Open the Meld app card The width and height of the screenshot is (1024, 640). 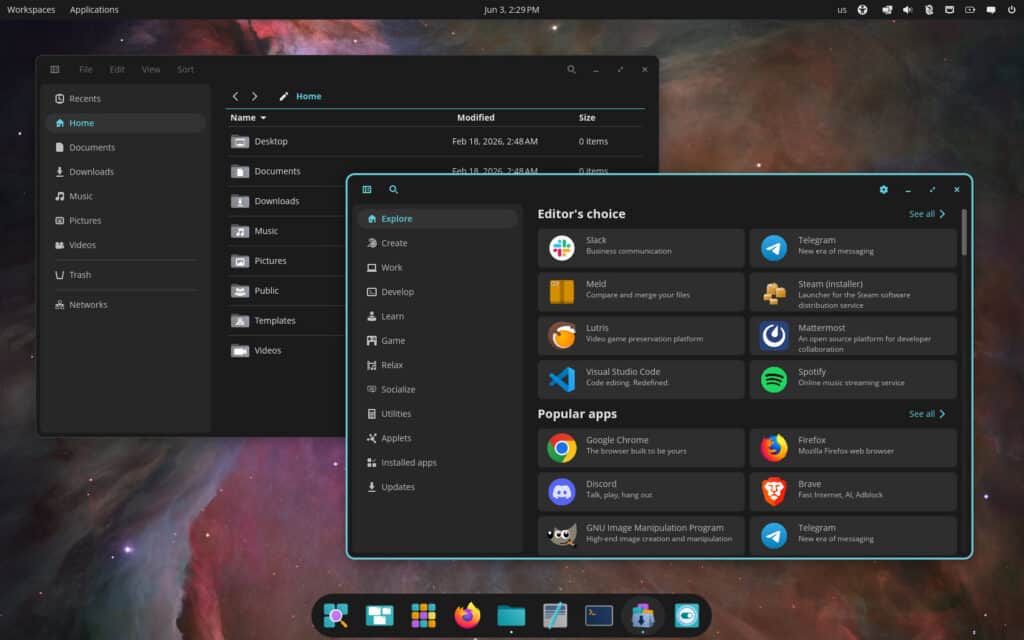pyautogui.click(x=641, y=292)
